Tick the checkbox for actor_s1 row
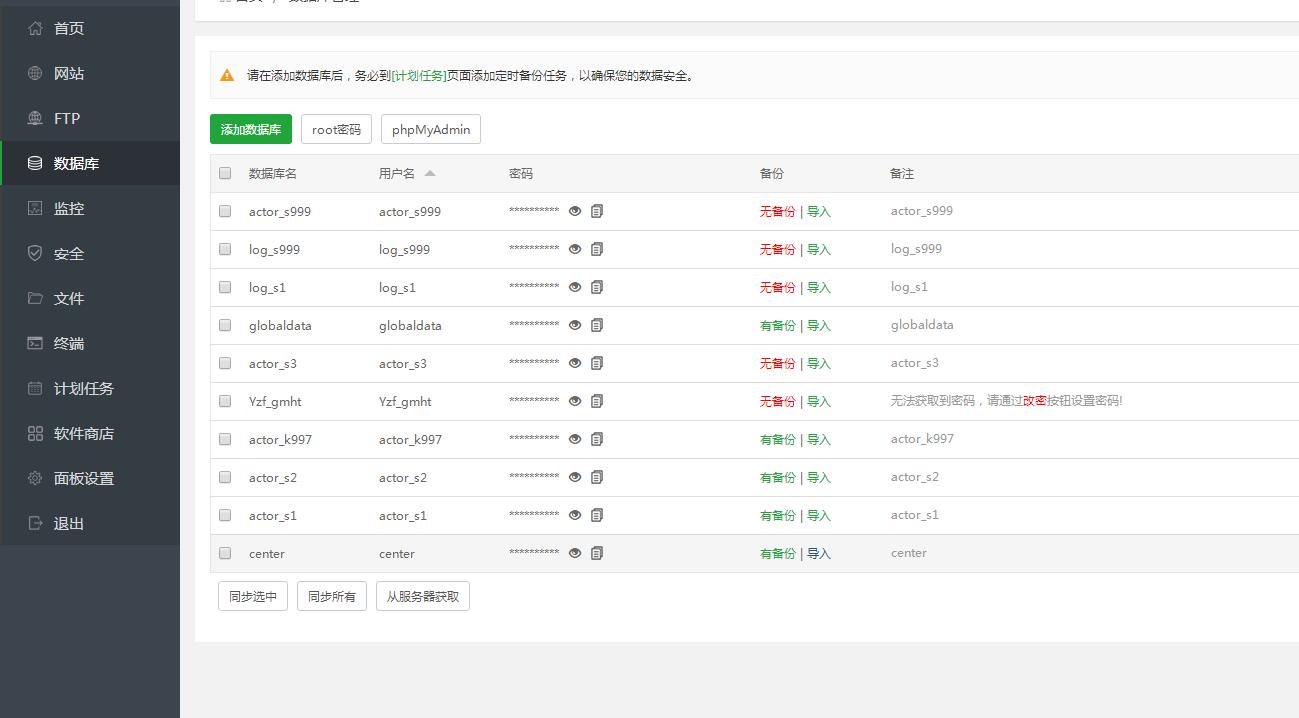This screenshot has width=1299, height=718. tap(225, 515)
